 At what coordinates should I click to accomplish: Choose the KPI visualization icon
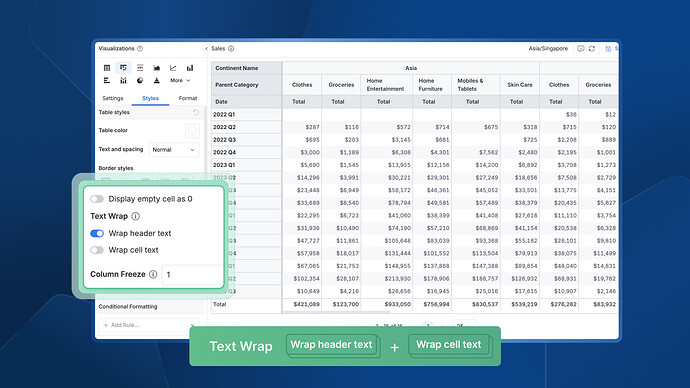coord(140,68)
